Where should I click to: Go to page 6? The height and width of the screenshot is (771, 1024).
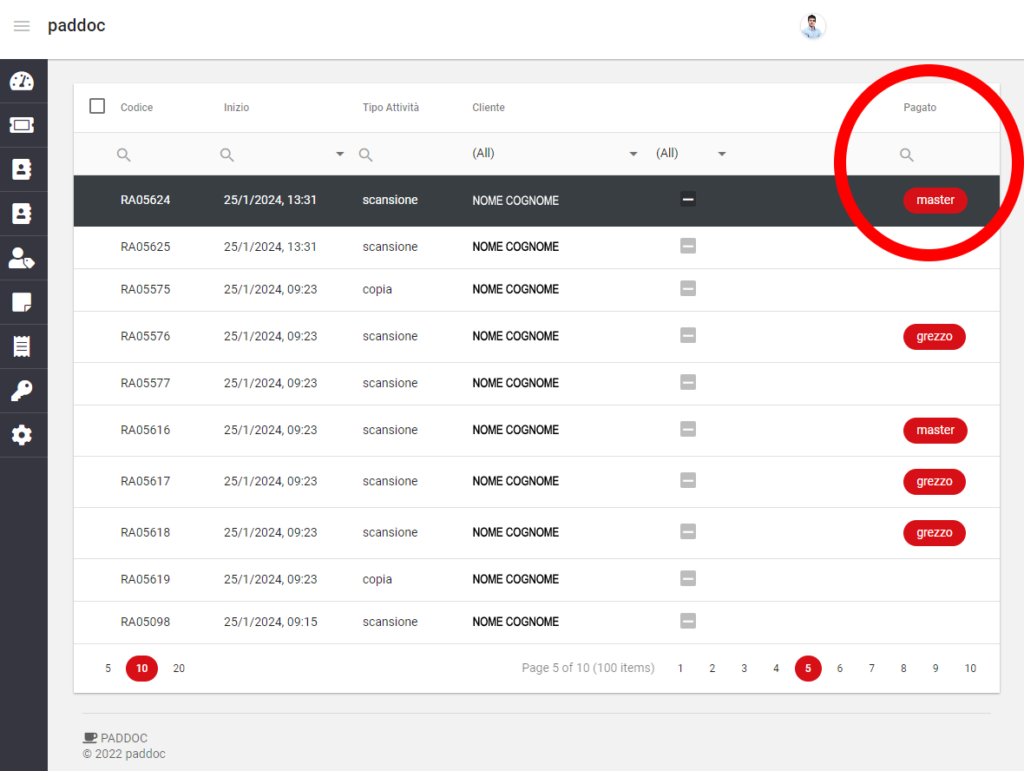pos(840,669)
